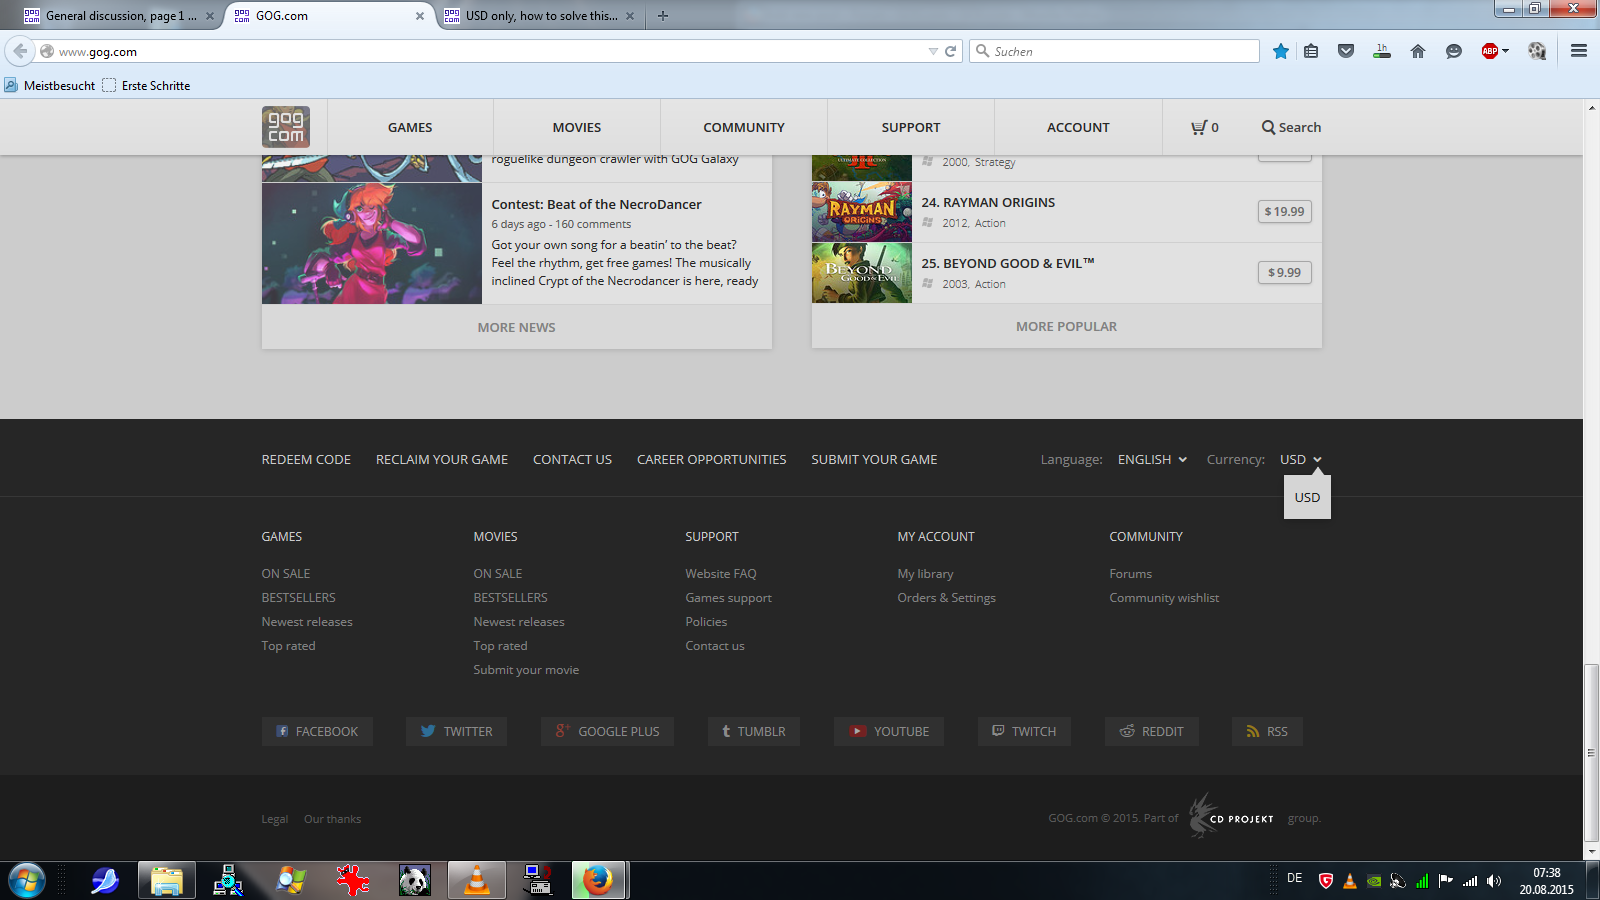Image resolution: width=1600 pixels, height=900 pixels.
Task: Open SUBMIT YOUR GAME link
Action: [x=874, y=459]
